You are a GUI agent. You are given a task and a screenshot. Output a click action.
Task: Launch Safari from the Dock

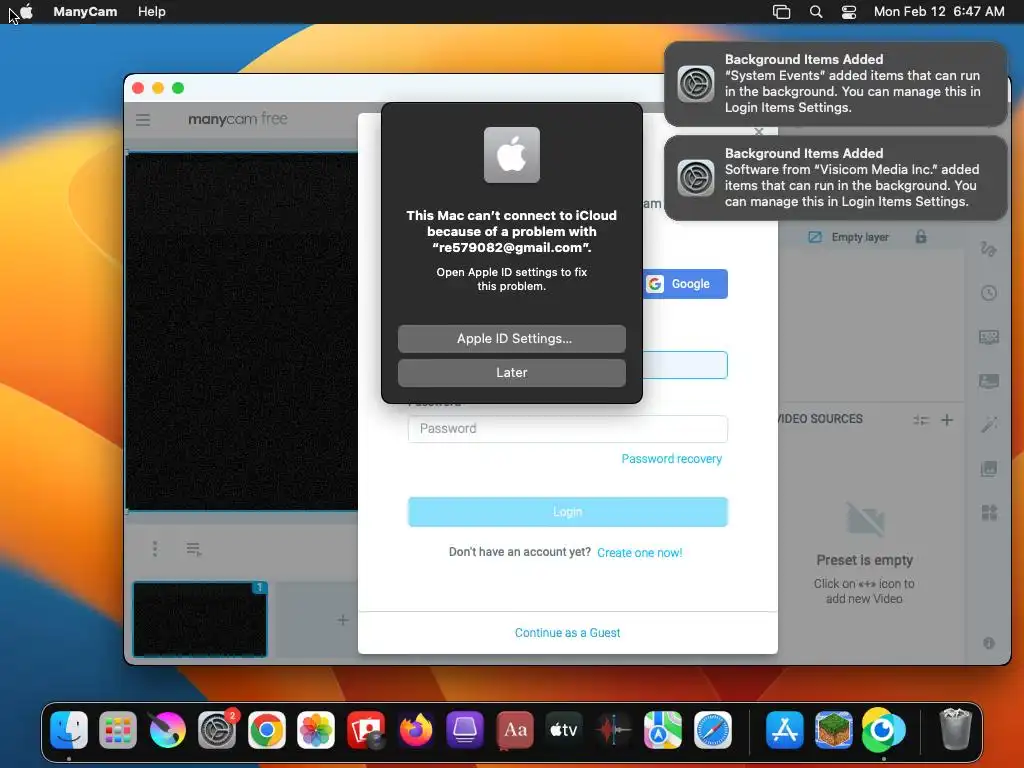click(712, 729)
